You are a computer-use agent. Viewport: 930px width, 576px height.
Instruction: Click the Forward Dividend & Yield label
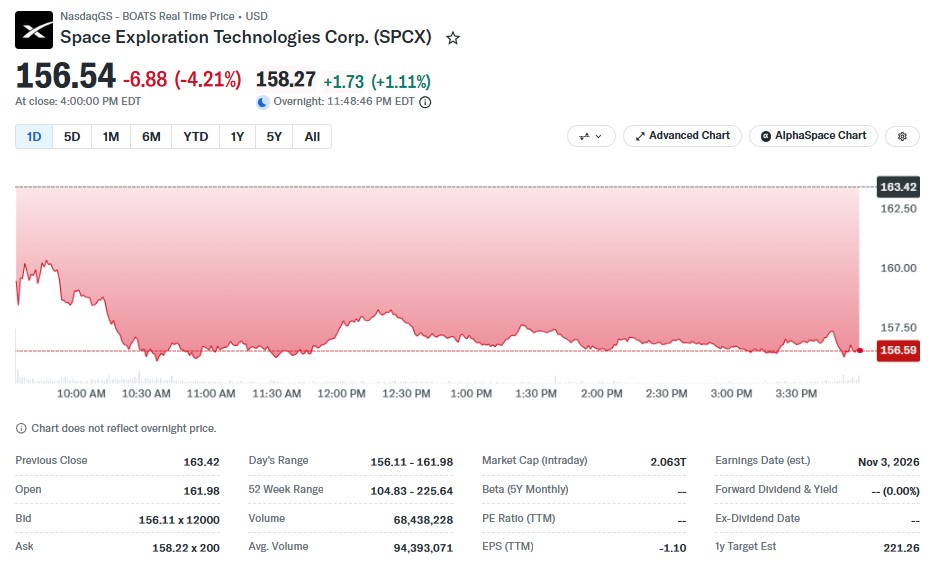[x=776, y=489]
